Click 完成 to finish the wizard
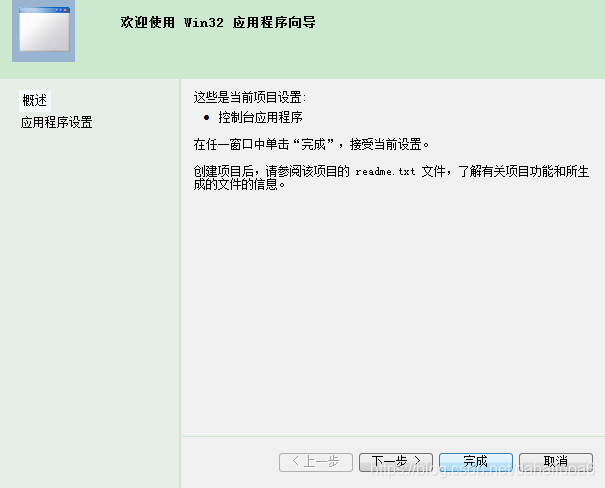This screenshot has width=605, height=488. [x=476, y=462]
